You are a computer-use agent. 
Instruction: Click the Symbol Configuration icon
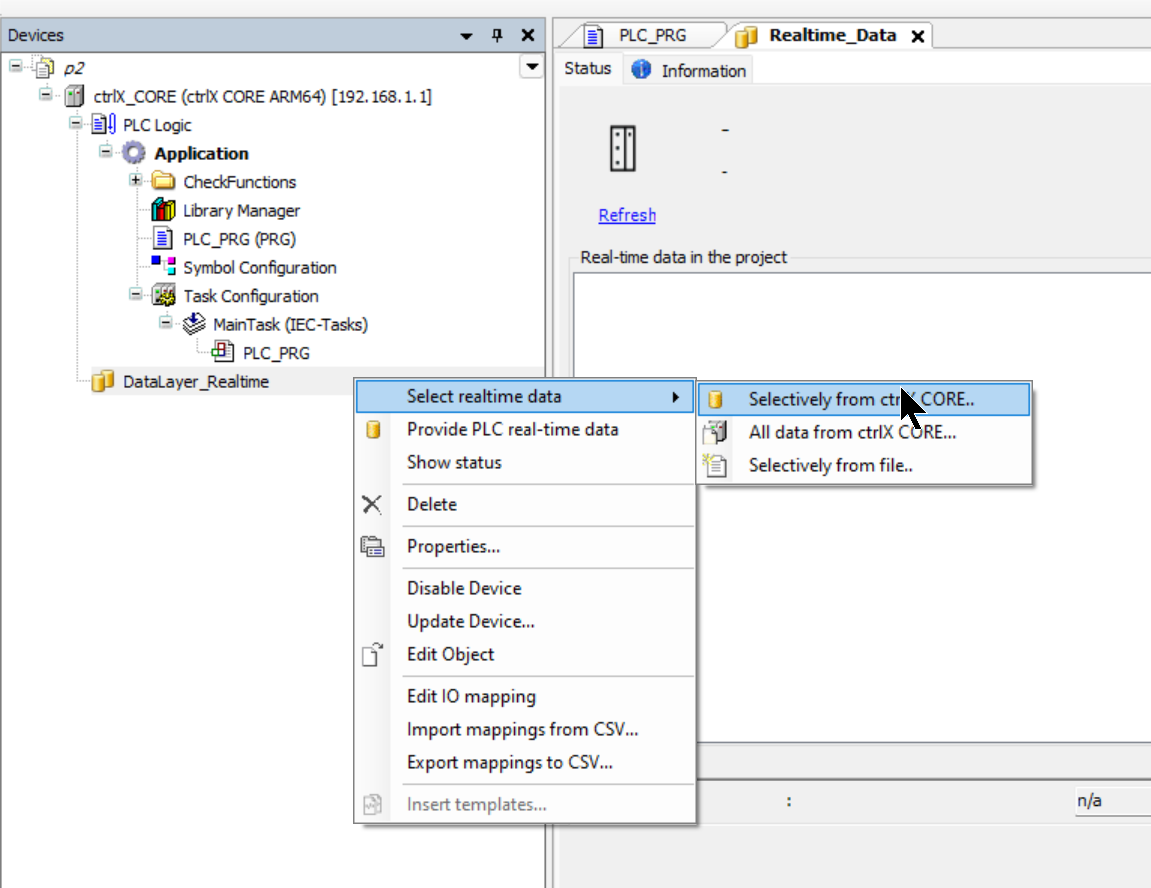coord(163,266)
